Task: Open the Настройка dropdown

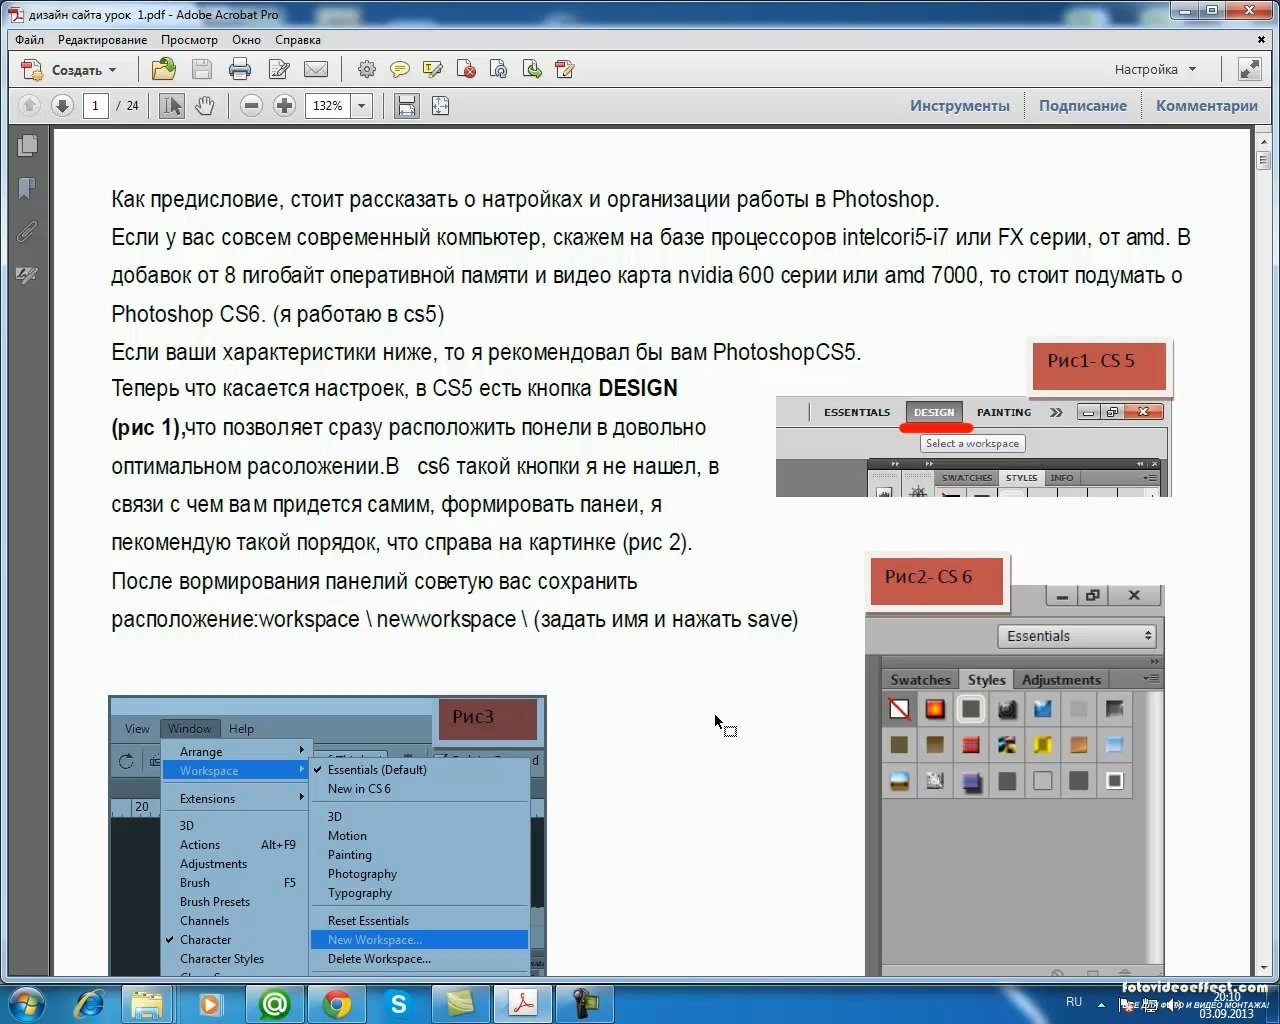Action: tap(1156, 69)
